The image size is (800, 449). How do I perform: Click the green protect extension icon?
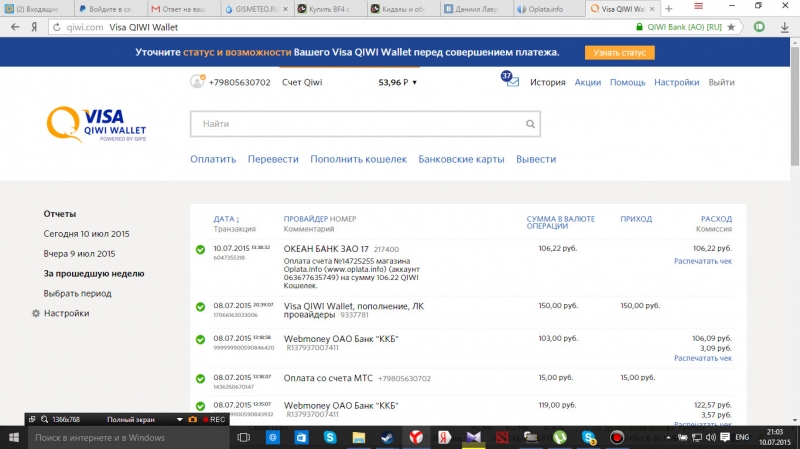coord(759,27)
